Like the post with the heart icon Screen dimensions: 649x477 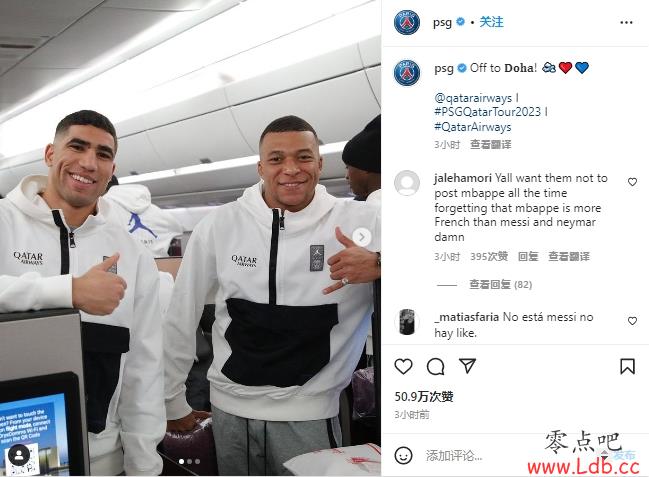(x=403, y=366)
